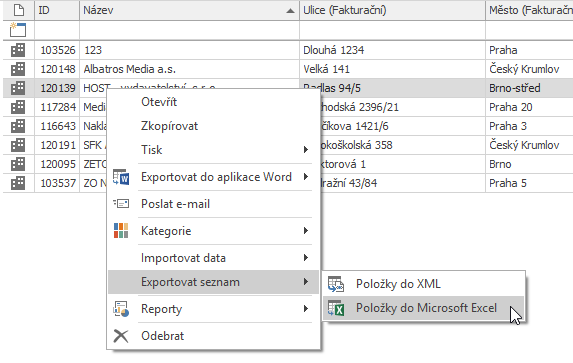Sort by the ID column header
The height and width of the screenshot is (363, 573).
point(57,10)
